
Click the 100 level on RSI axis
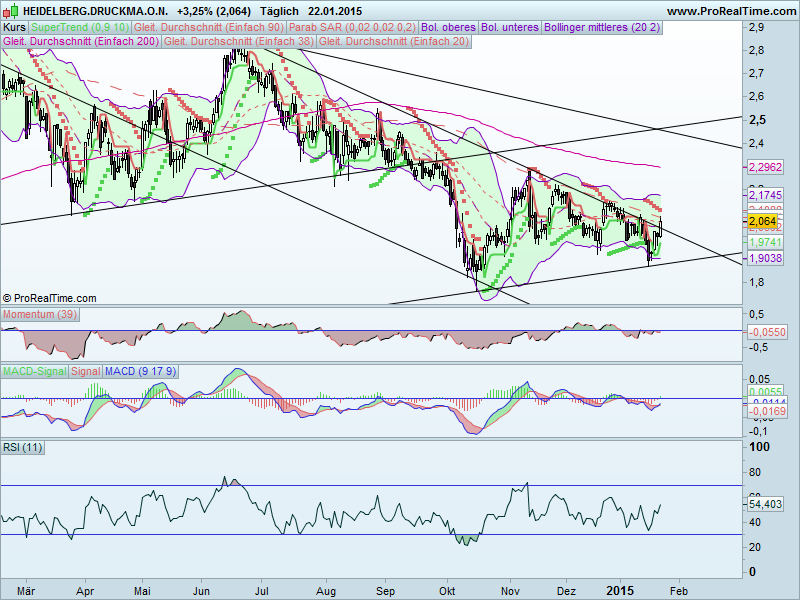759,447
